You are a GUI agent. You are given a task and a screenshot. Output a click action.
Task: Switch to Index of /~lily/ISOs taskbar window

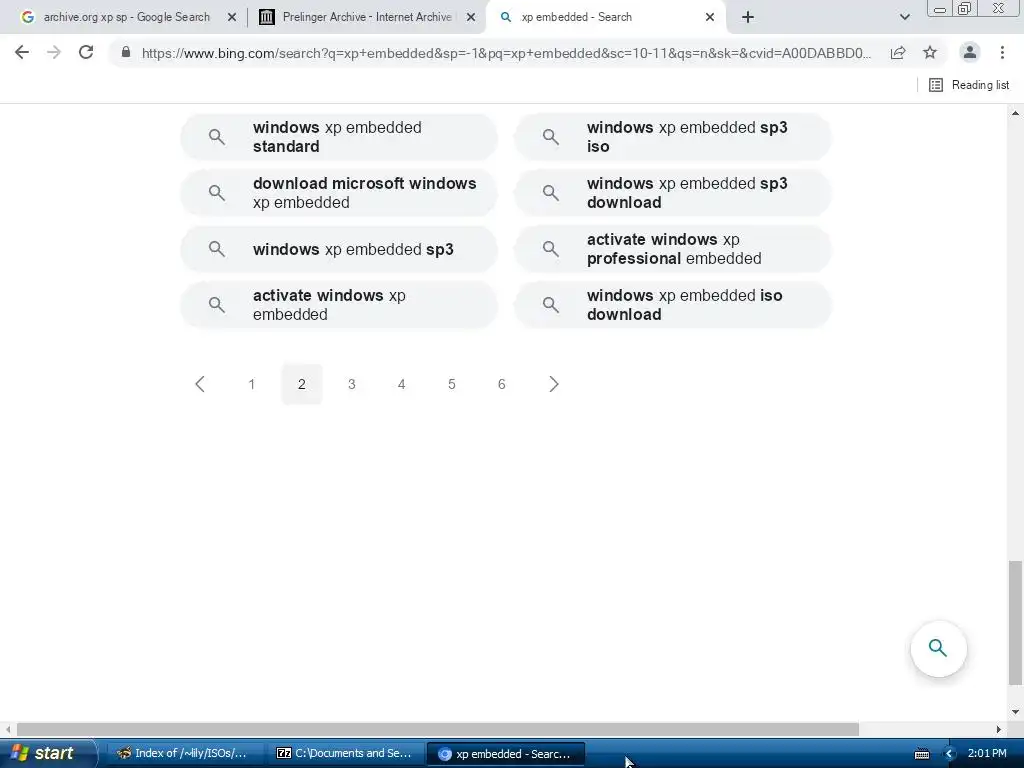click(x=183, y=754)
